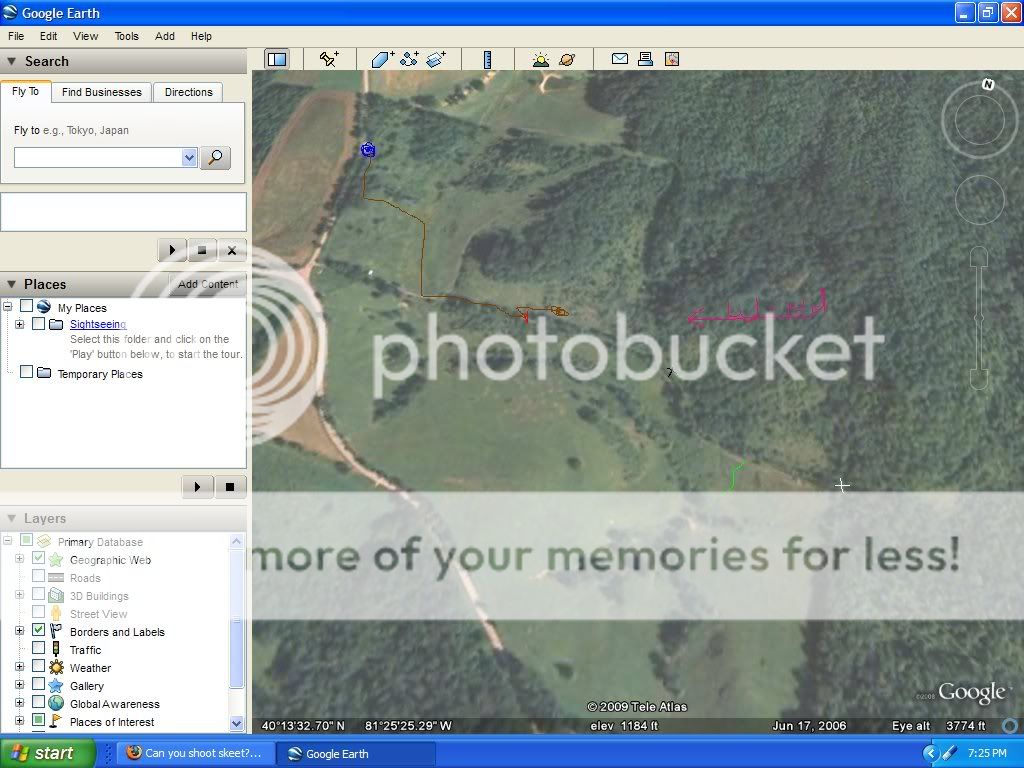Check the Global Awareness layer
This screenshot has height=768, width=1024.
tap(39, 703)
